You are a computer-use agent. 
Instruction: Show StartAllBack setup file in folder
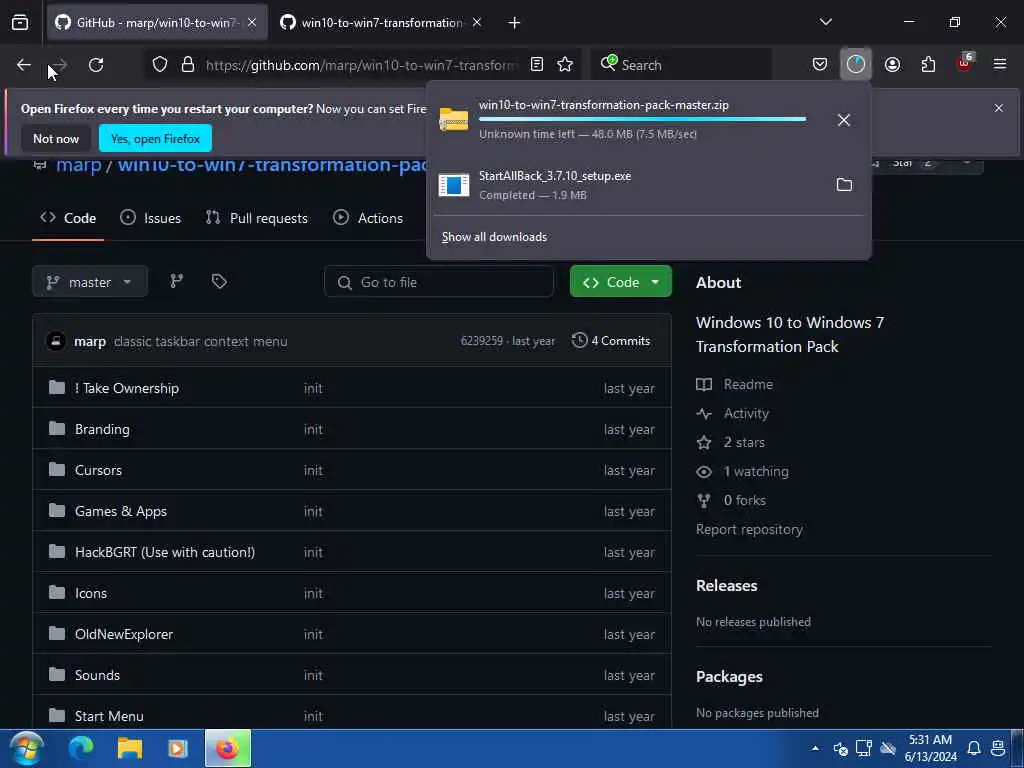(x=844, y=185)
